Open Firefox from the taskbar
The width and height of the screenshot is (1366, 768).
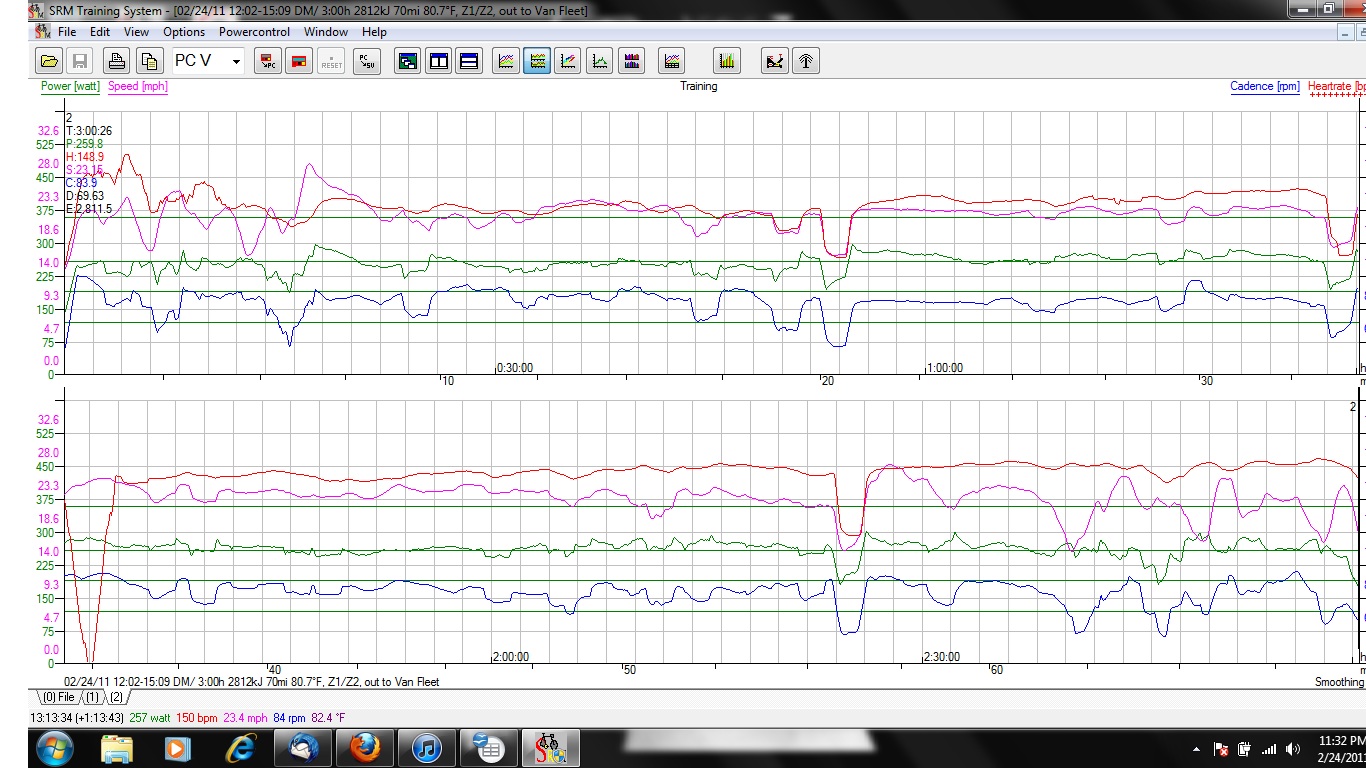(364, 748)
